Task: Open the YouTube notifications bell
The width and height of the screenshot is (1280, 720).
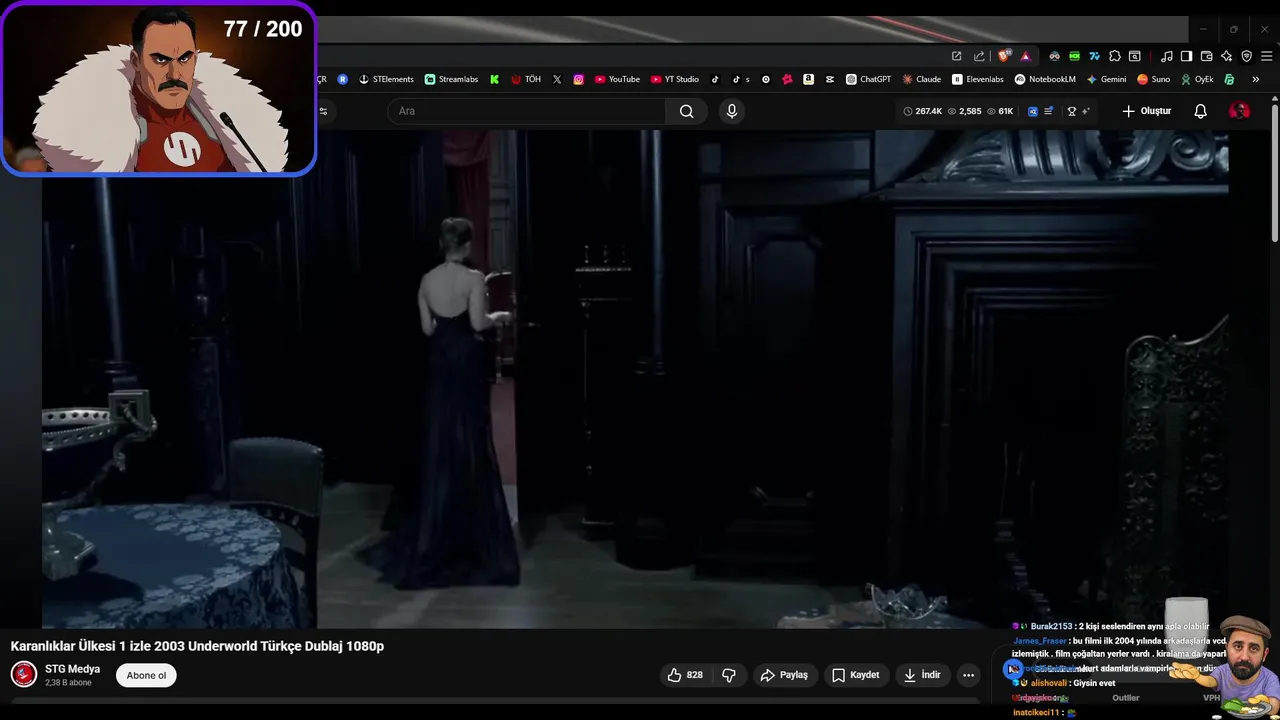Action: click(1201, 111)
